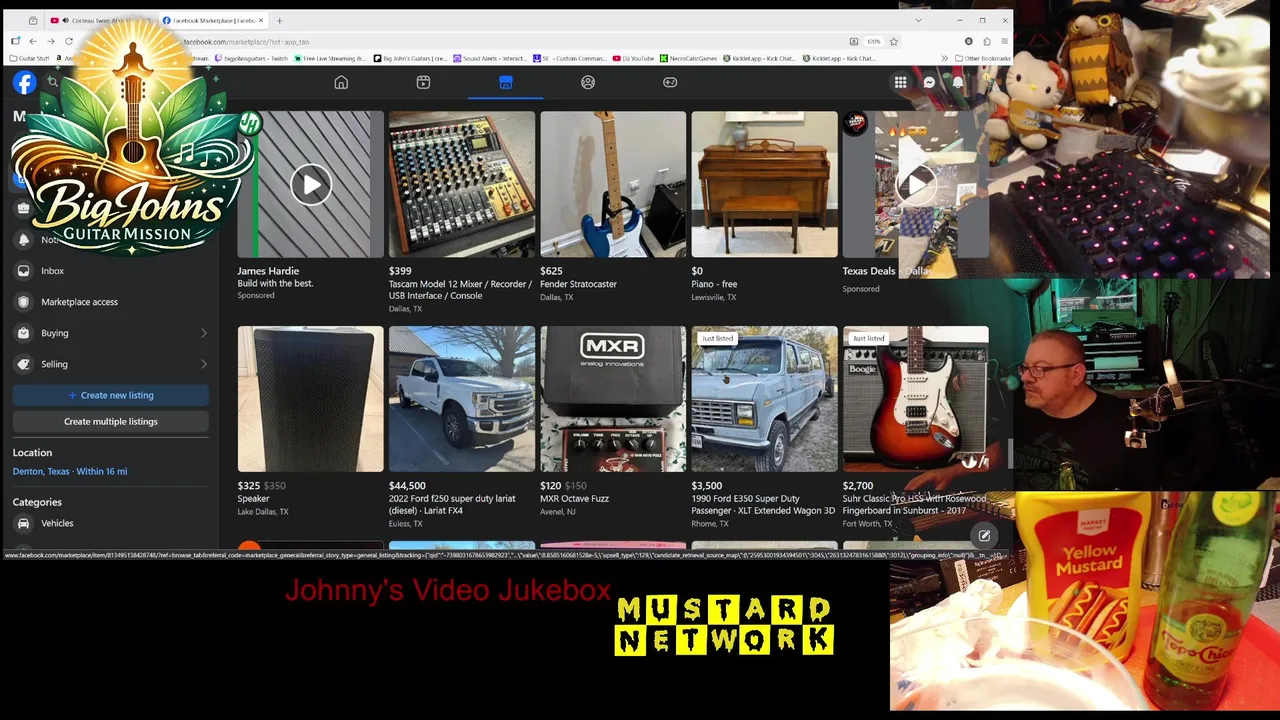
Task: Open the Other Bookmarks folder
Action: (x=983, y=58)
